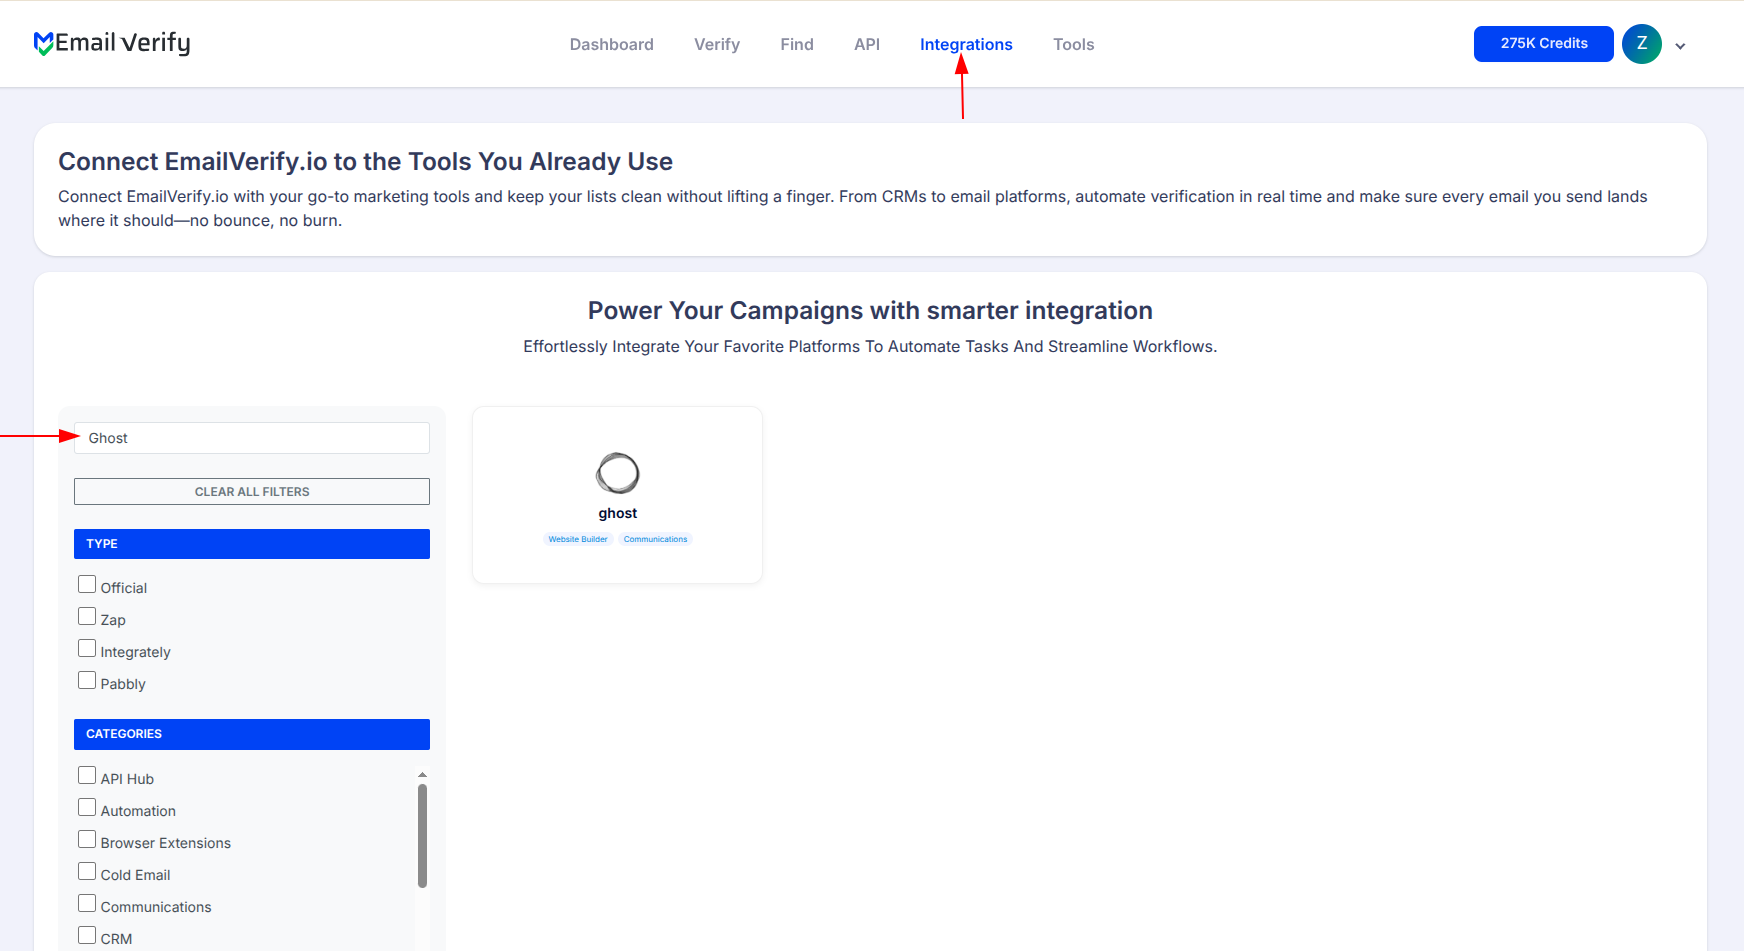Screen dimensions: 1744x951
Task: Select the Integrations nav item
Action: pyautogui.click(x=966, y=44)
